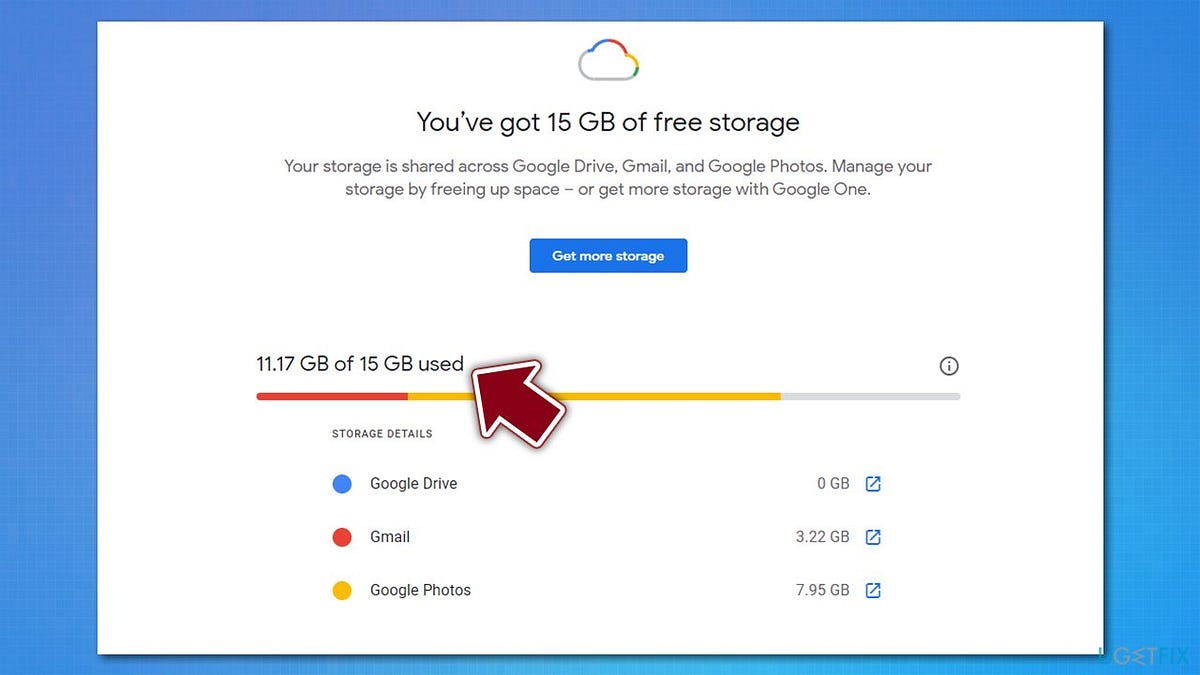
Task: Click the blue Google Drive color dot
Action: 342,484
